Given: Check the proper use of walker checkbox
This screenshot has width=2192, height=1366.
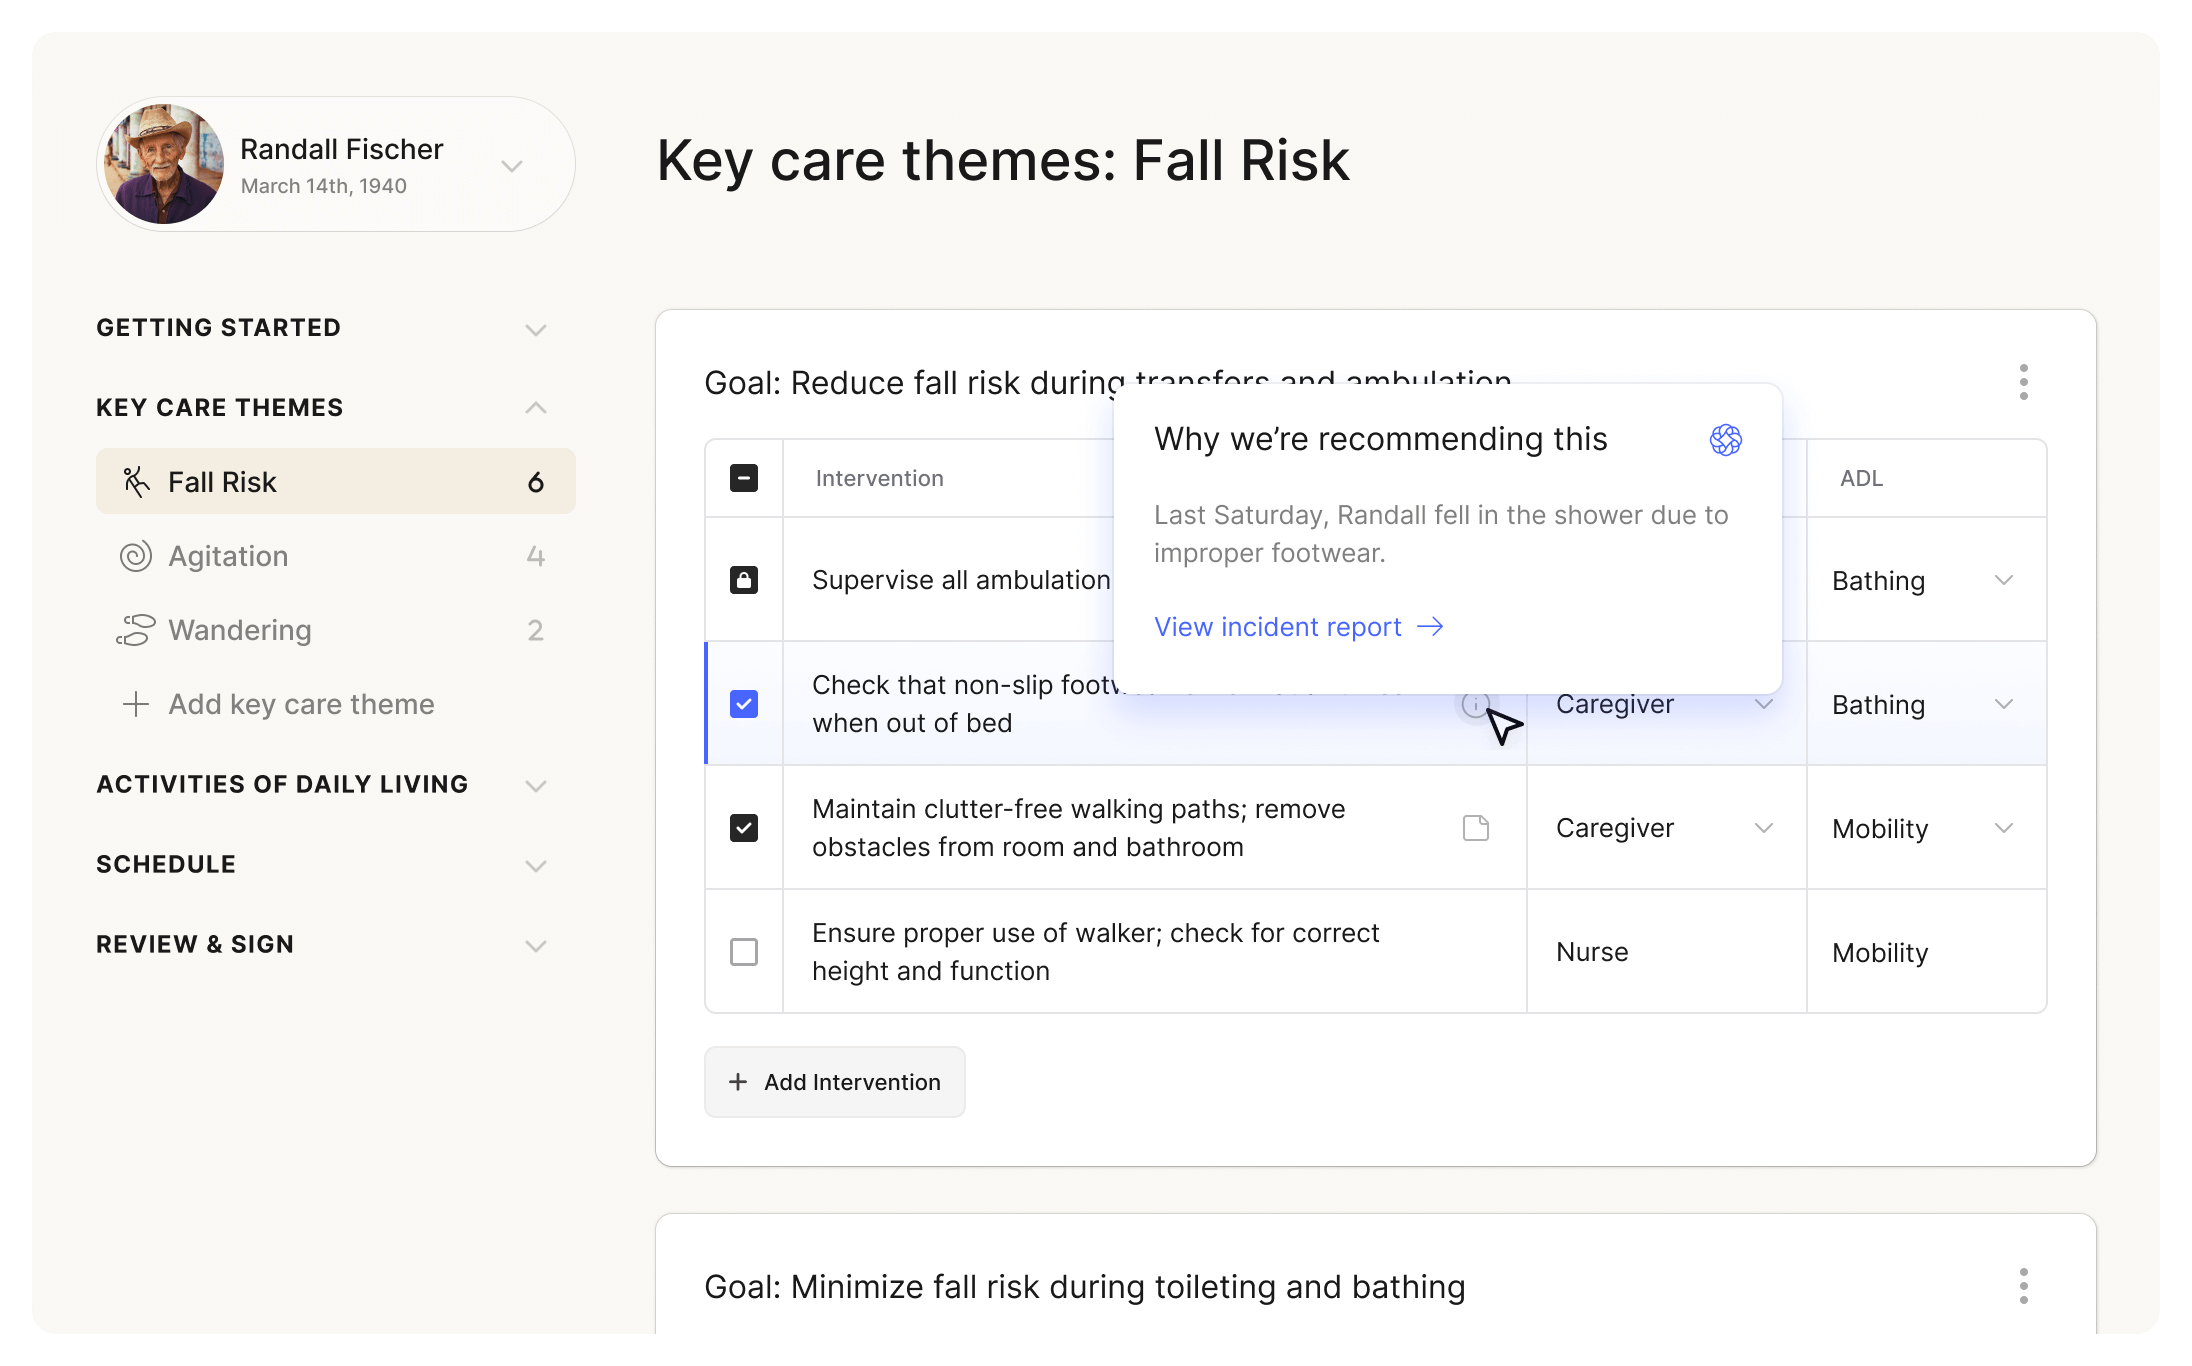Looking at the screenshot, I should (x=744, y=952).
